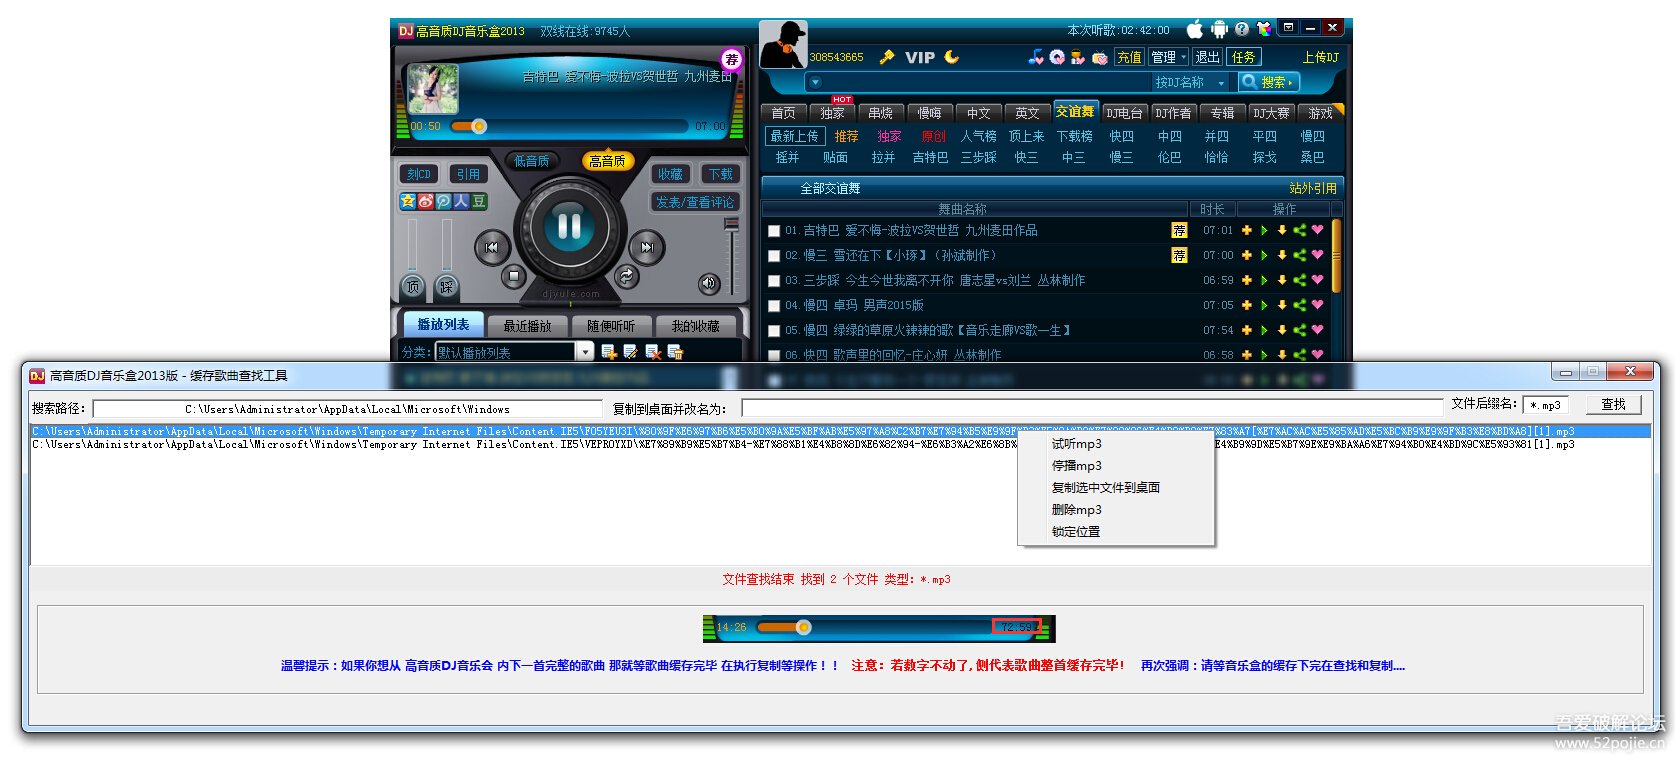Open the DJ电台 tab
The width and height of the screenshot is (1675, 760).
click(x=1124, y=113)
